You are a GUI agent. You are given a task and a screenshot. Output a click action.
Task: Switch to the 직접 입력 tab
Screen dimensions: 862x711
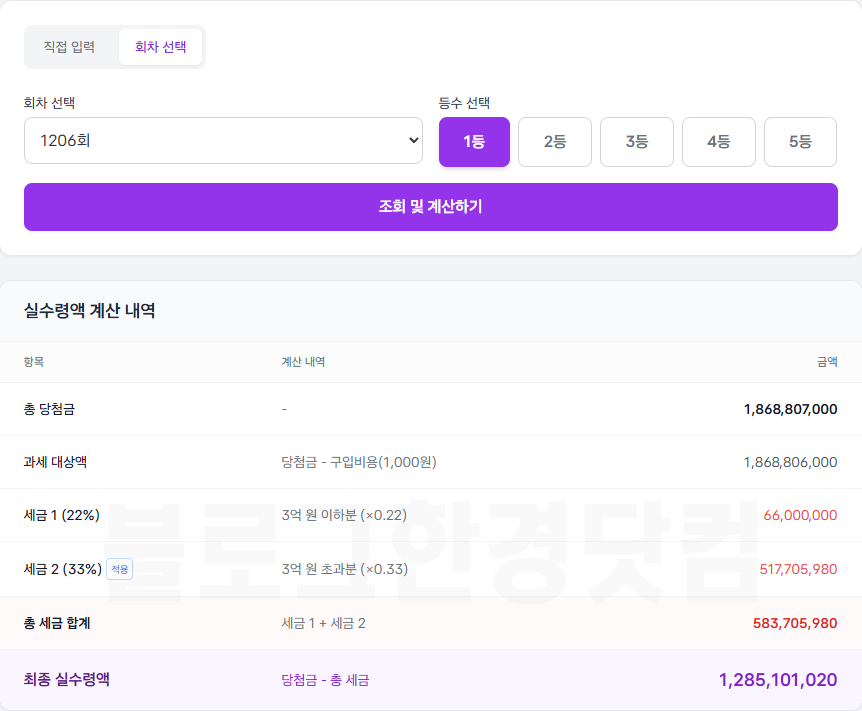[x=69, y=46]
